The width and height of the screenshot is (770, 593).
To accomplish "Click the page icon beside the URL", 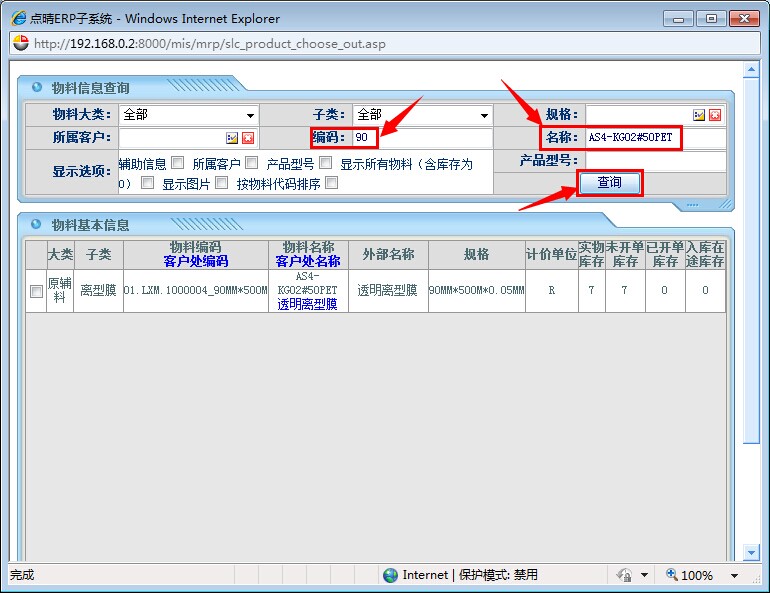I will [20, 43].
